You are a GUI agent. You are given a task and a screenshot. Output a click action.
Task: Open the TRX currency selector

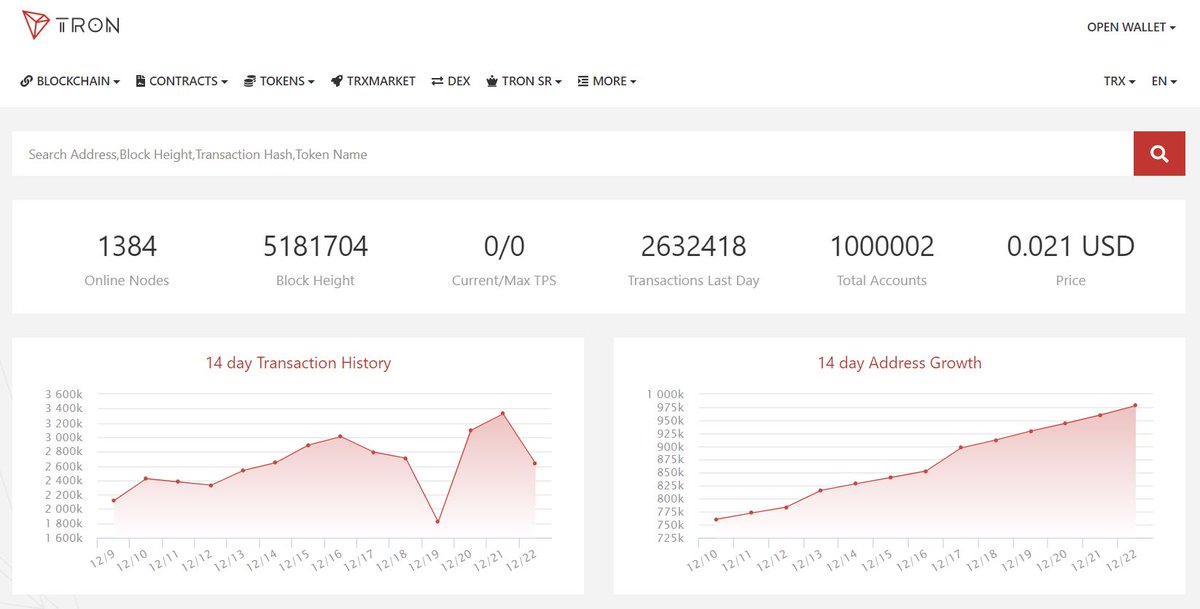click(1119, 81)
